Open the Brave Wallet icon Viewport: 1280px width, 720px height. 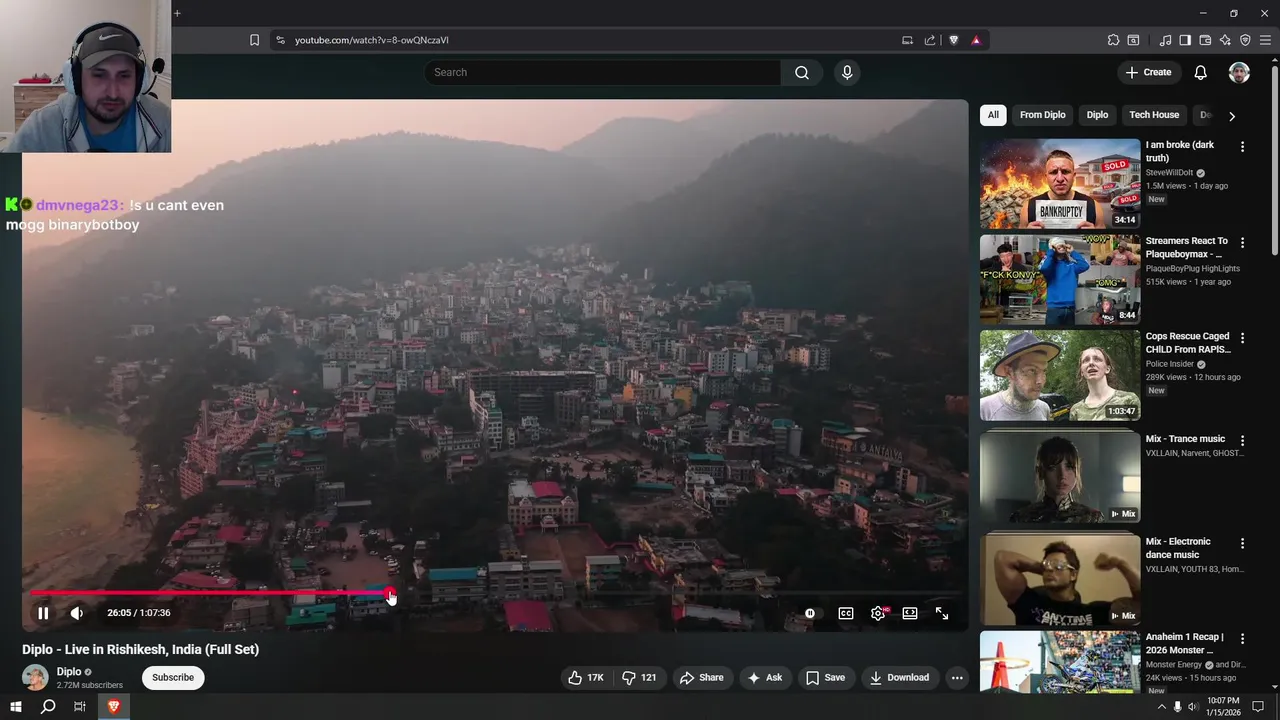1205,40
